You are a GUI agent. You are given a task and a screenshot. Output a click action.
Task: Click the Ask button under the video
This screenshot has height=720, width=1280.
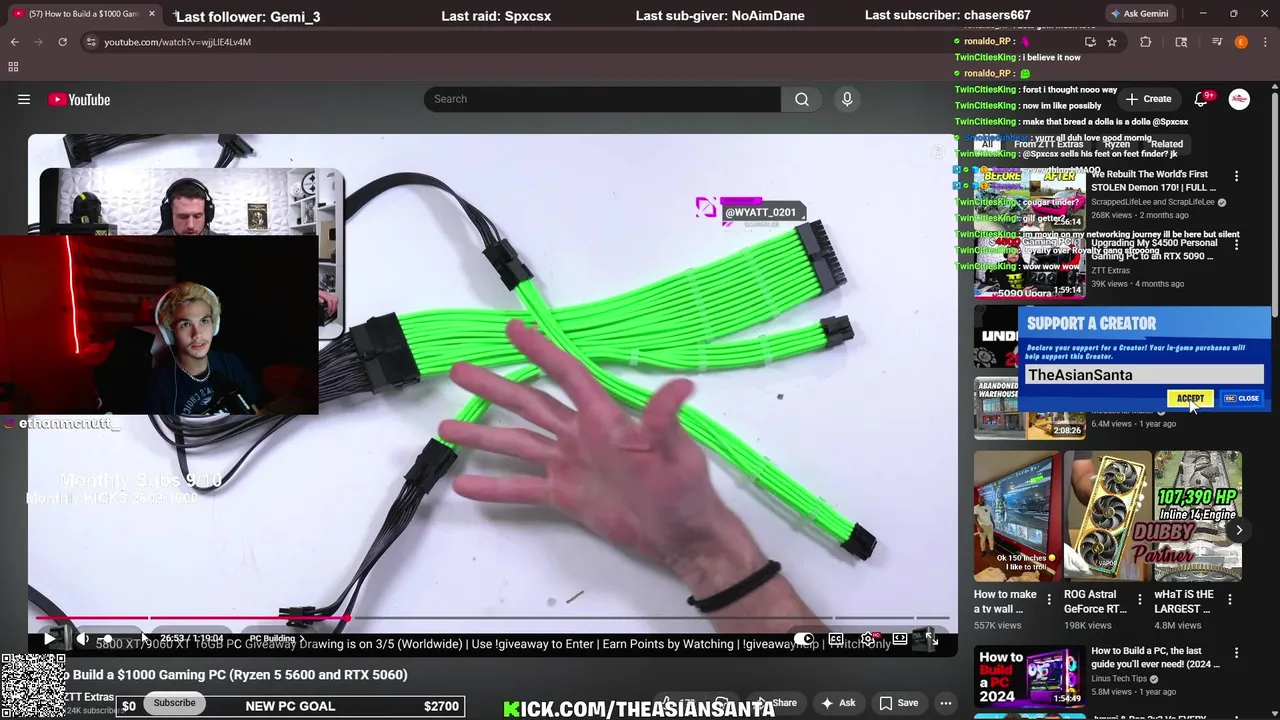(838, 703)
